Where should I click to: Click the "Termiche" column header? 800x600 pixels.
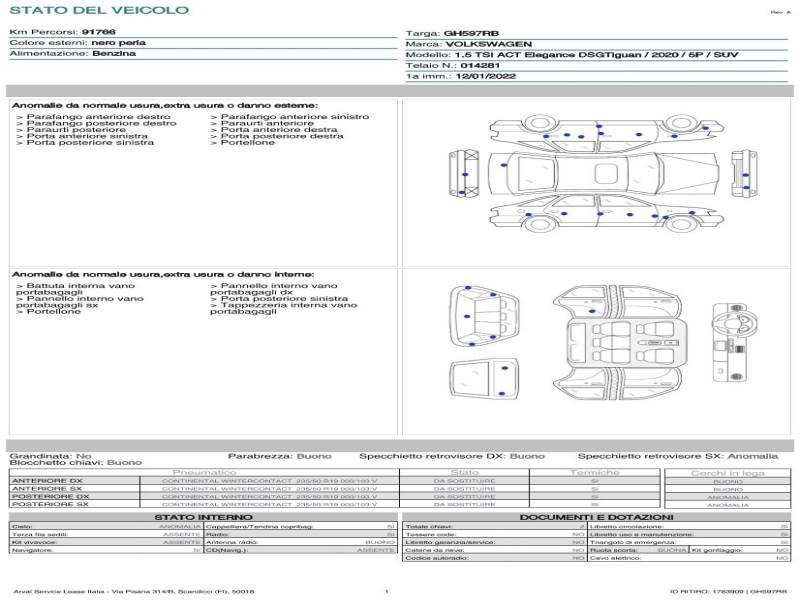(595, 473)
